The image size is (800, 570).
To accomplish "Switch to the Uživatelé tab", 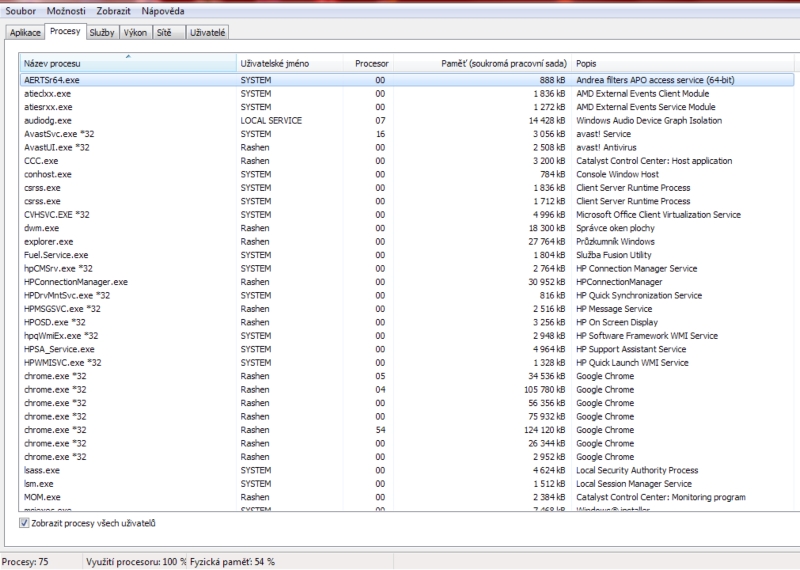I will tap(207, 33).
